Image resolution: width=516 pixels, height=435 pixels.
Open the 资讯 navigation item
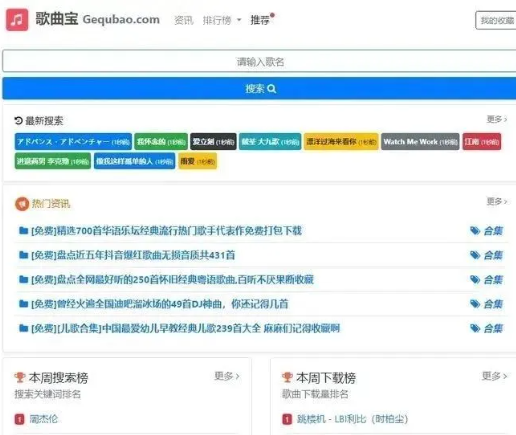tap(184, 20)
